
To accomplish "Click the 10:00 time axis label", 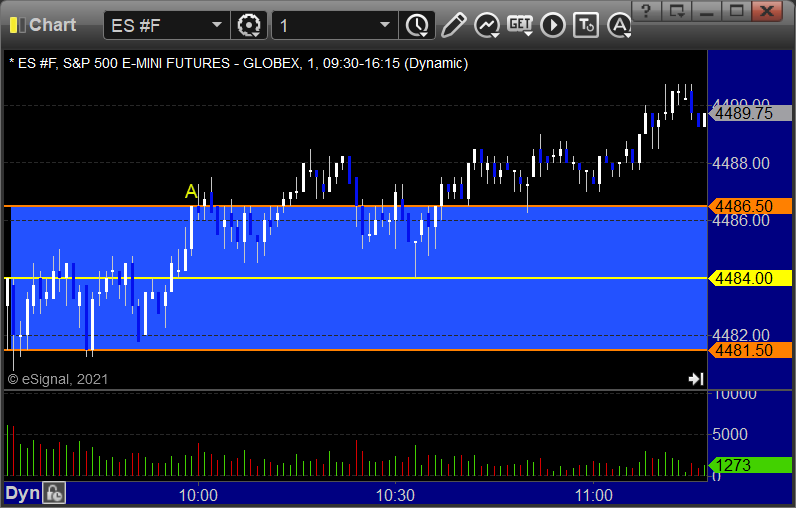I will pos(198,495).
